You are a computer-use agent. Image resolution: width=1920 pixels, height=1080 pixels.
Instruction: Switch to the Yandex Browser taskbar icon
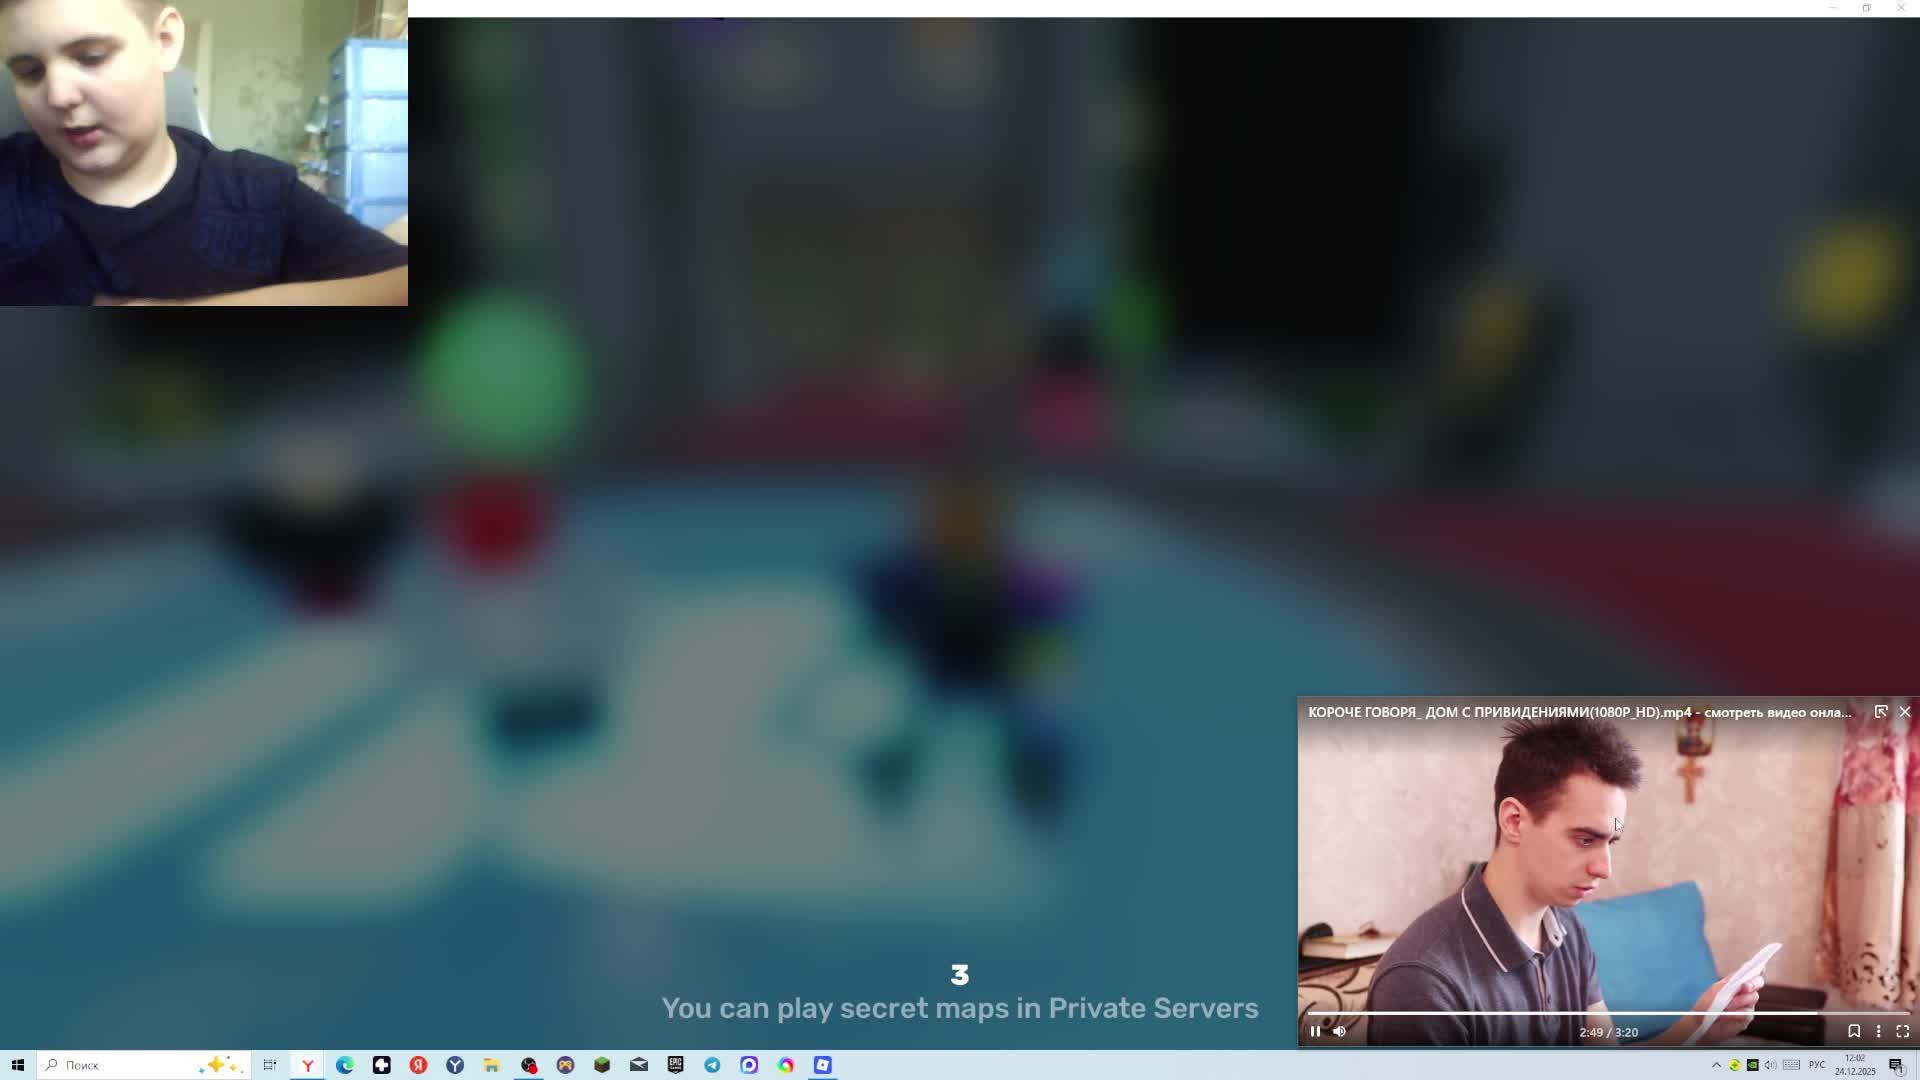point(308,1065)
